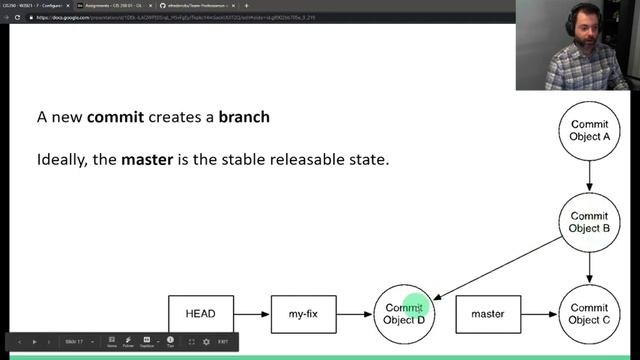
Task: Click the Commit Object C circle
Action: [x=589, y=314]
